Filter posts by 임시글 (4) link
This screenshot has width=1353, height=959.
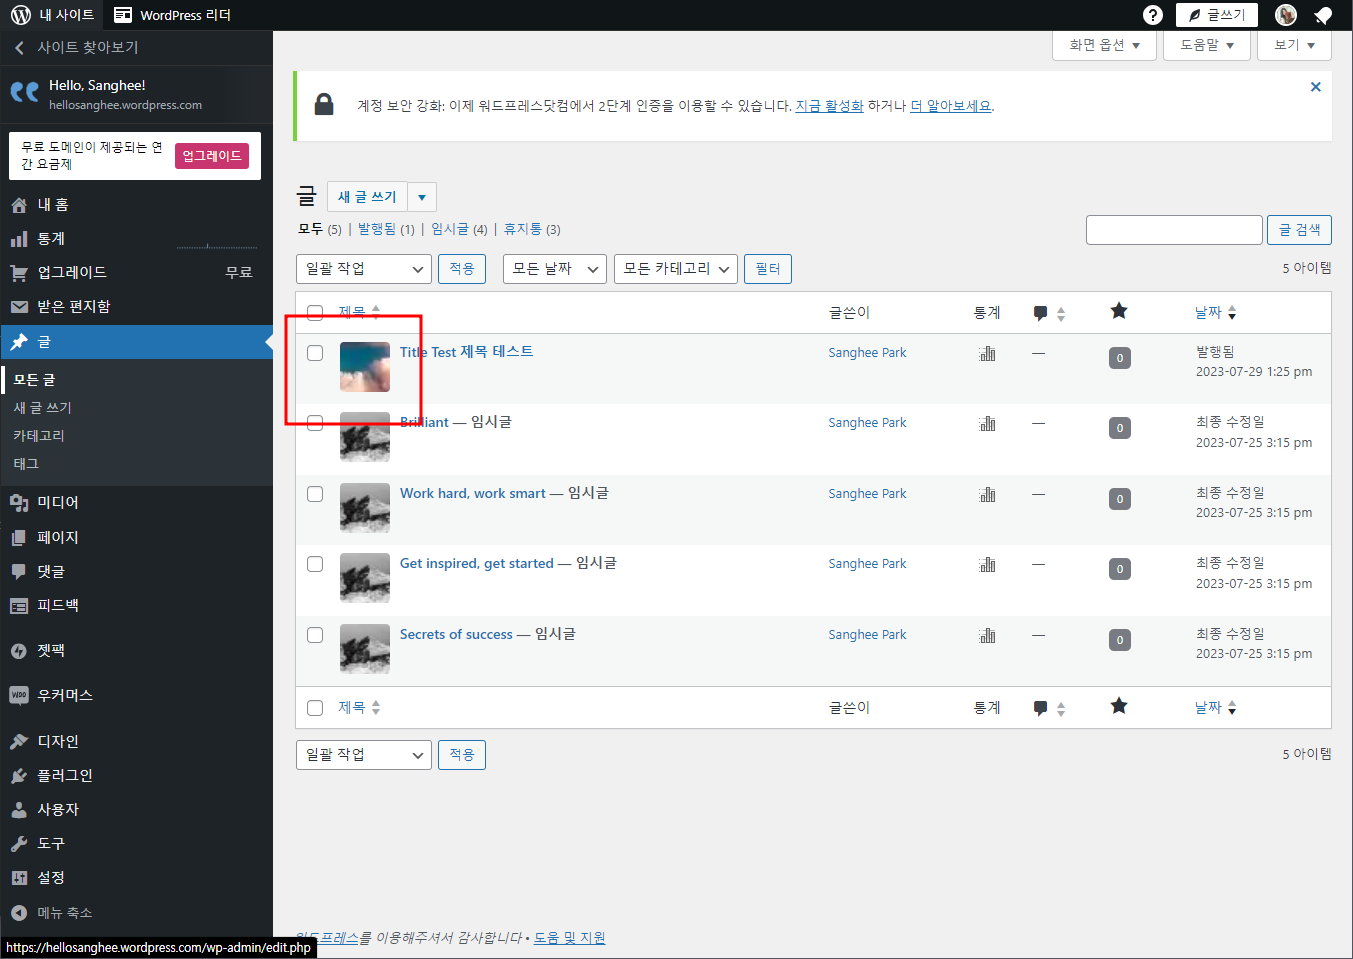point(459,229)
